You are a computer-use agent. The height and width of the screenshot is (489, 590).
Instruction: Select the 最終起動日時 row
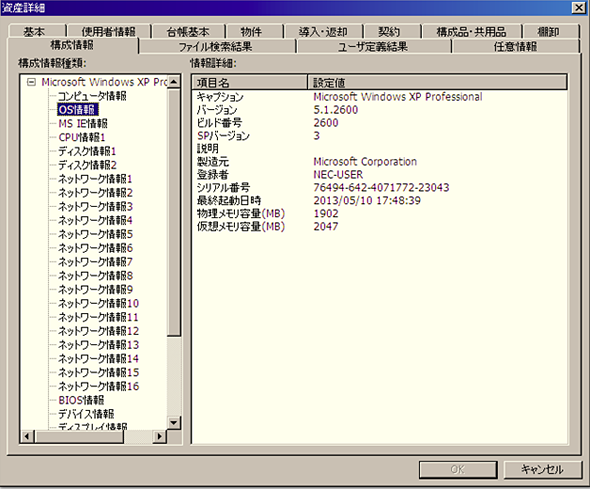[x=380, y=200]
